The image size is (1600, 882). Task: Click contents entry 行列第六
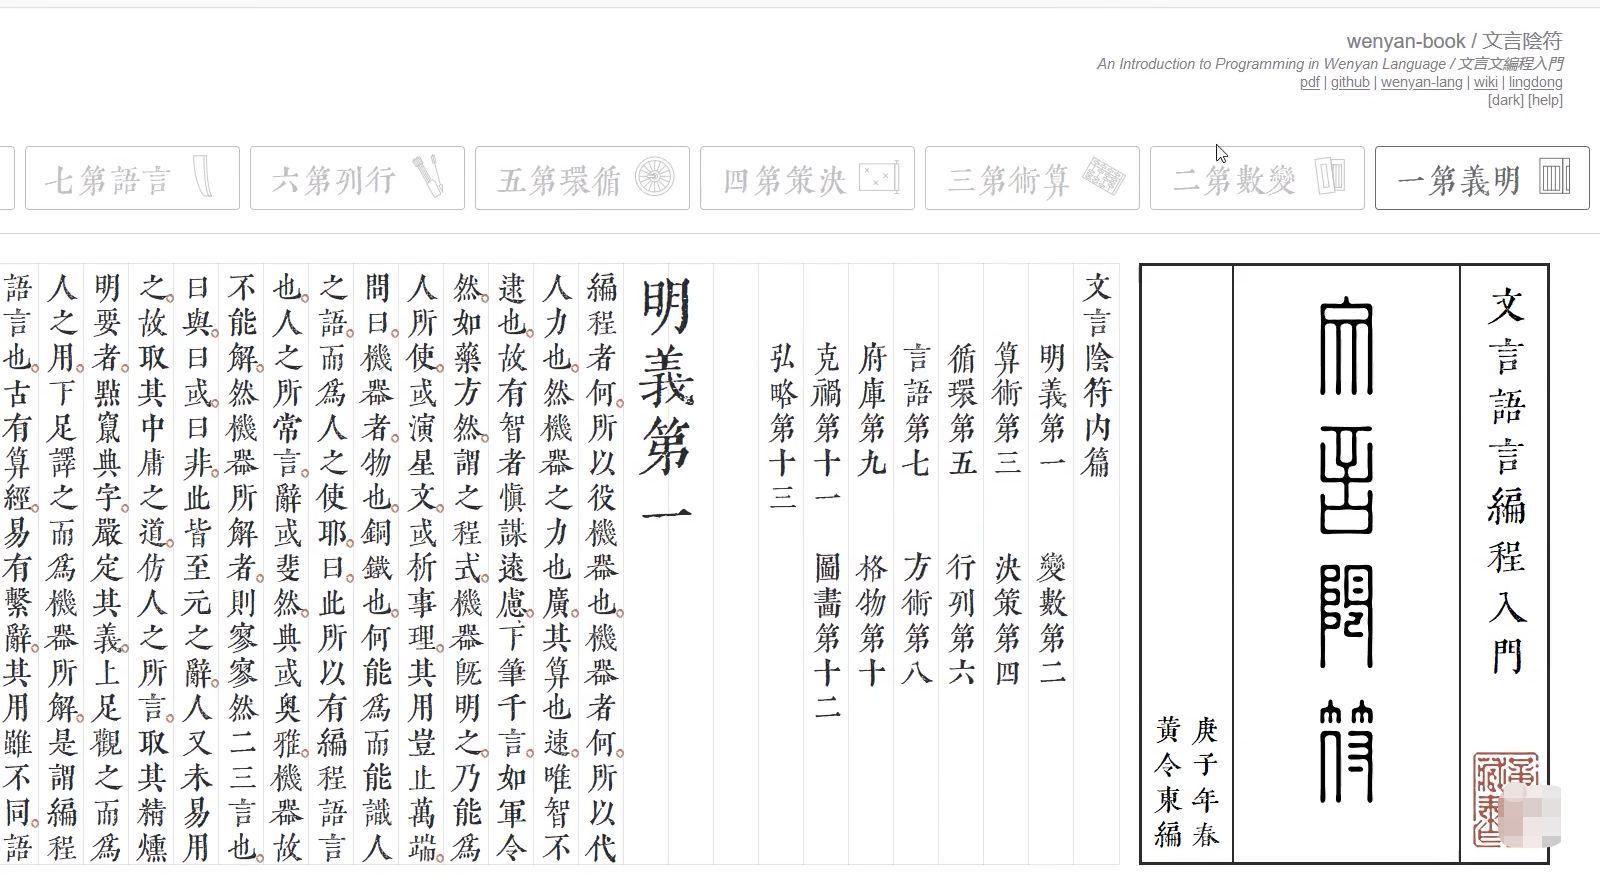pyautogui.click(x=962, y=620)
